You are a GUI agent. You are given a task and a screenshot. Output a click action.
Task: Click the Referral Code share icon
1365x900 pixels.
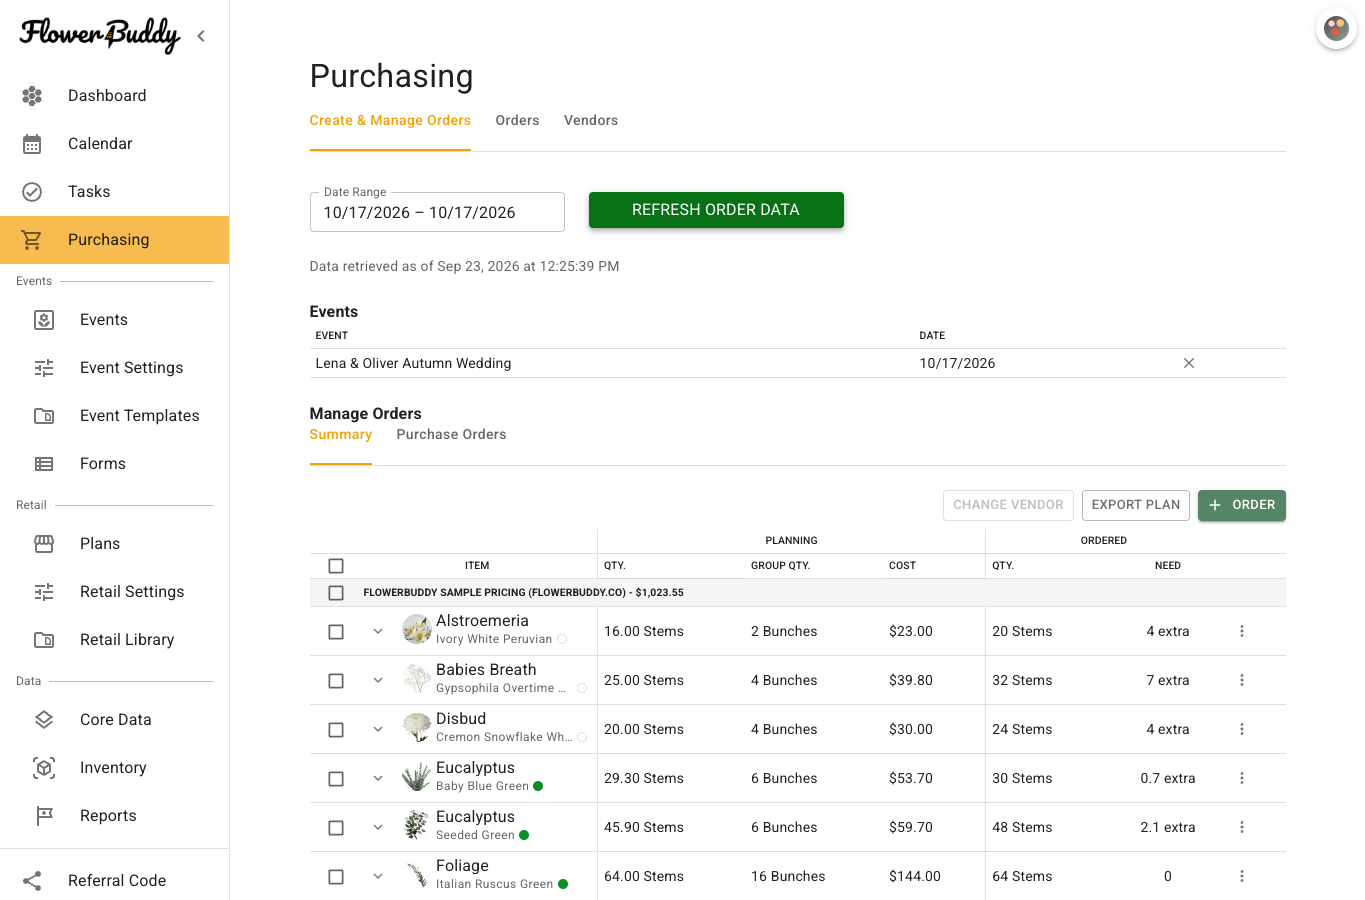(x=32, y=881)
